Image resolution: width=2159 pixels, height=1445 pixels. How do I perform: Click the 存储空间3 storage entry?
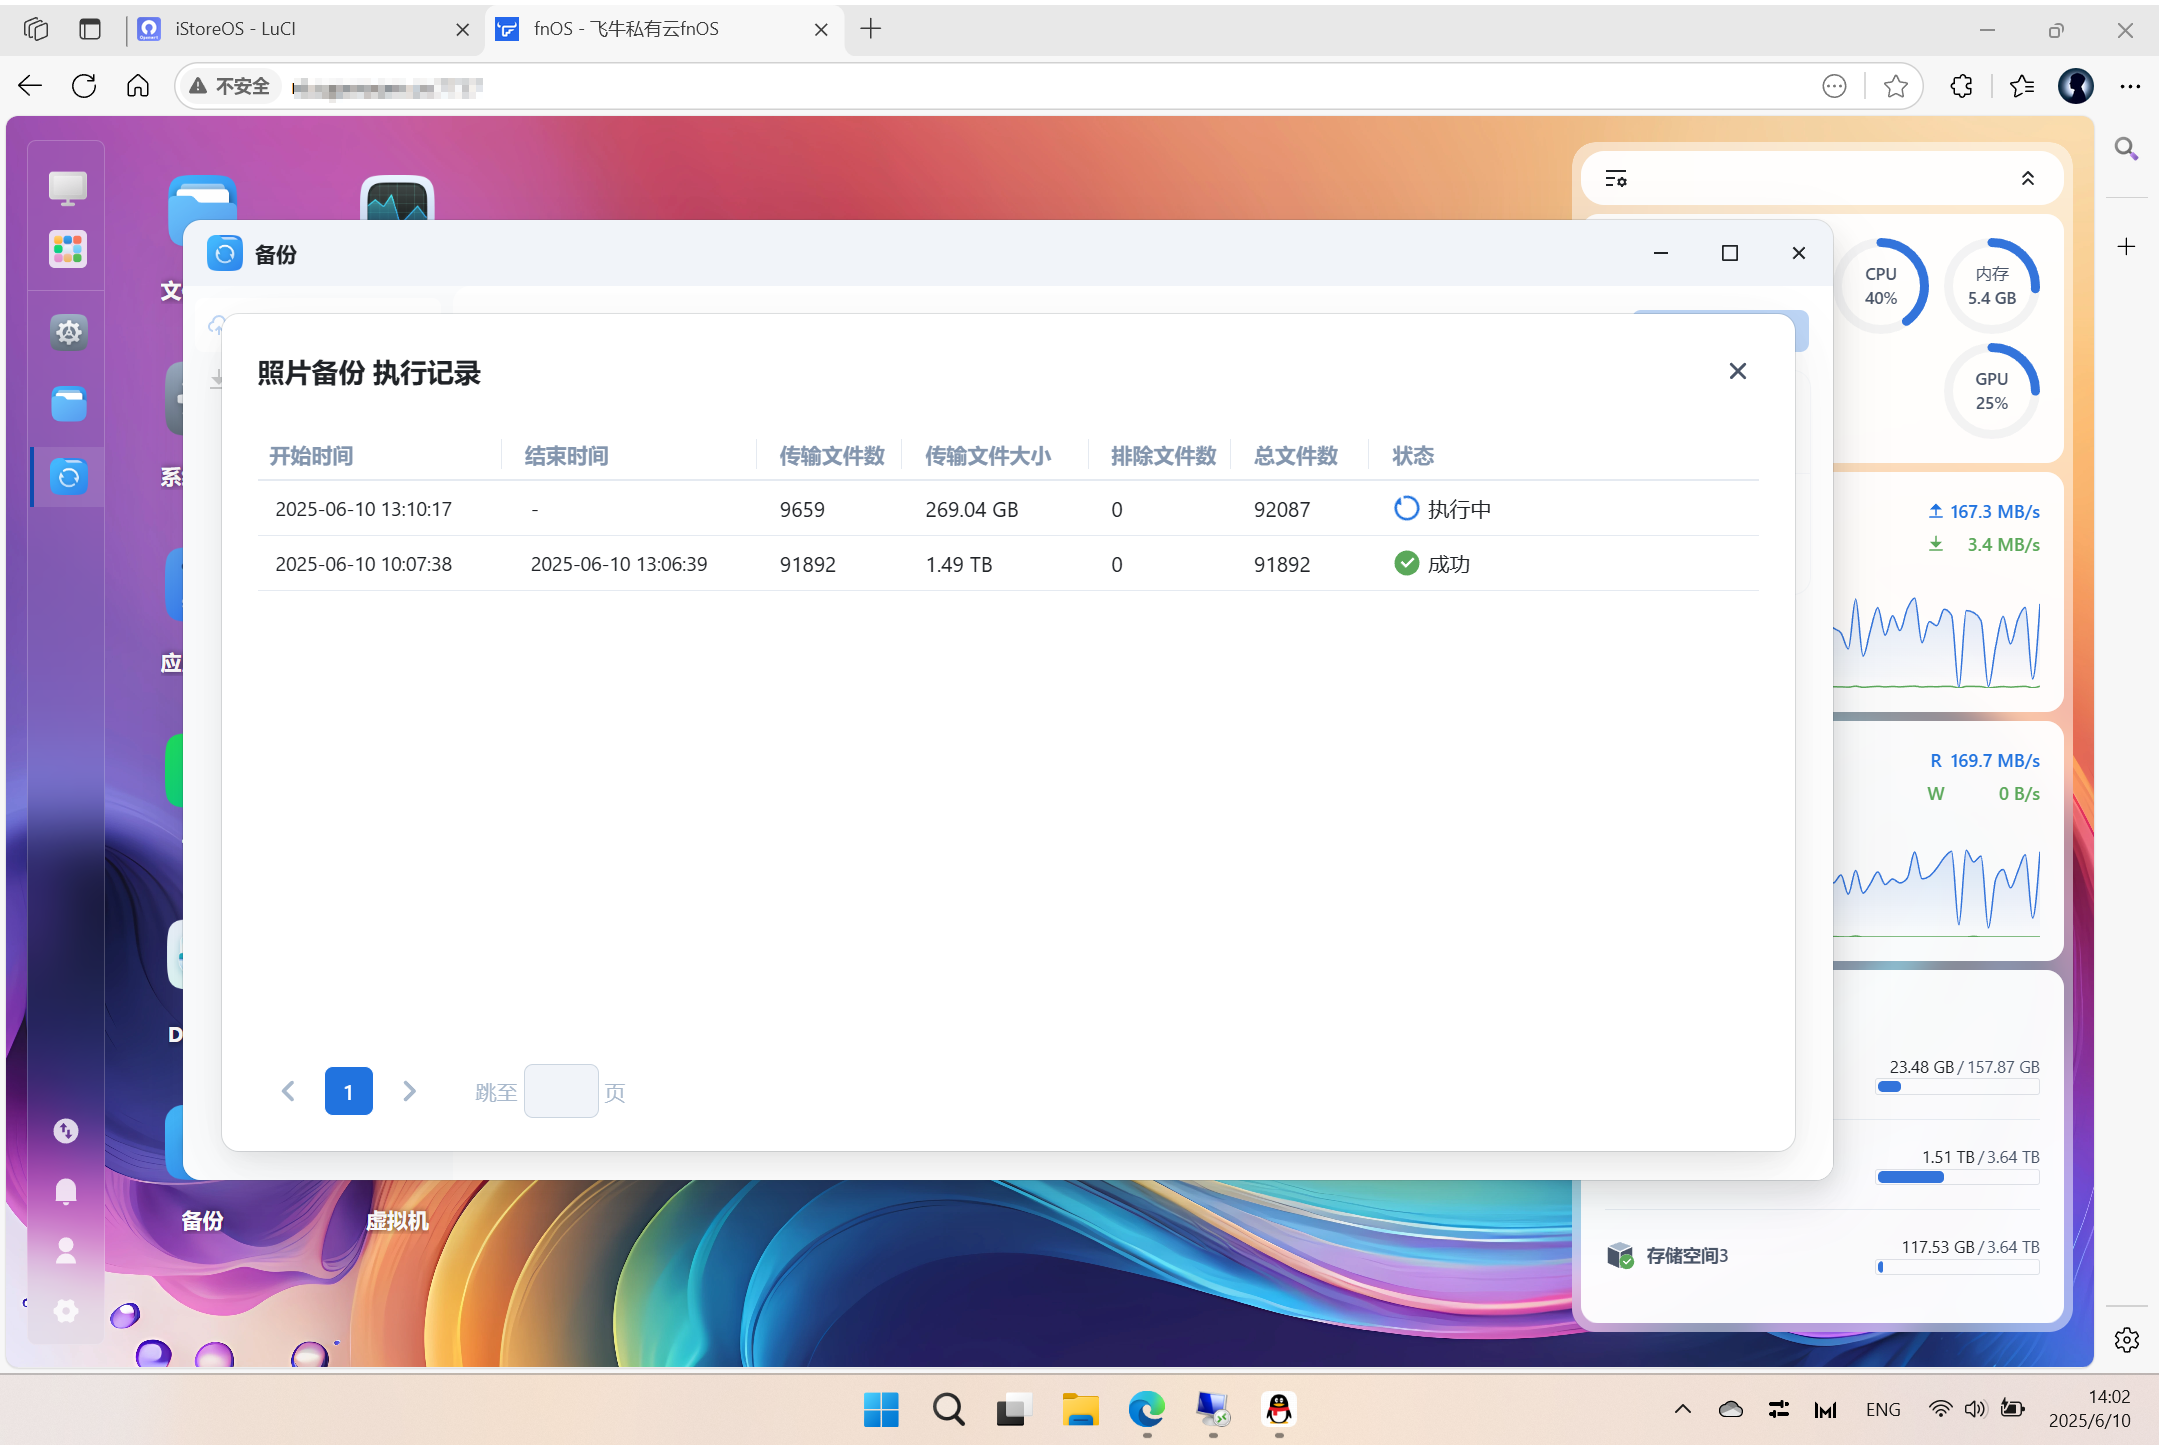point(1687,1255)
